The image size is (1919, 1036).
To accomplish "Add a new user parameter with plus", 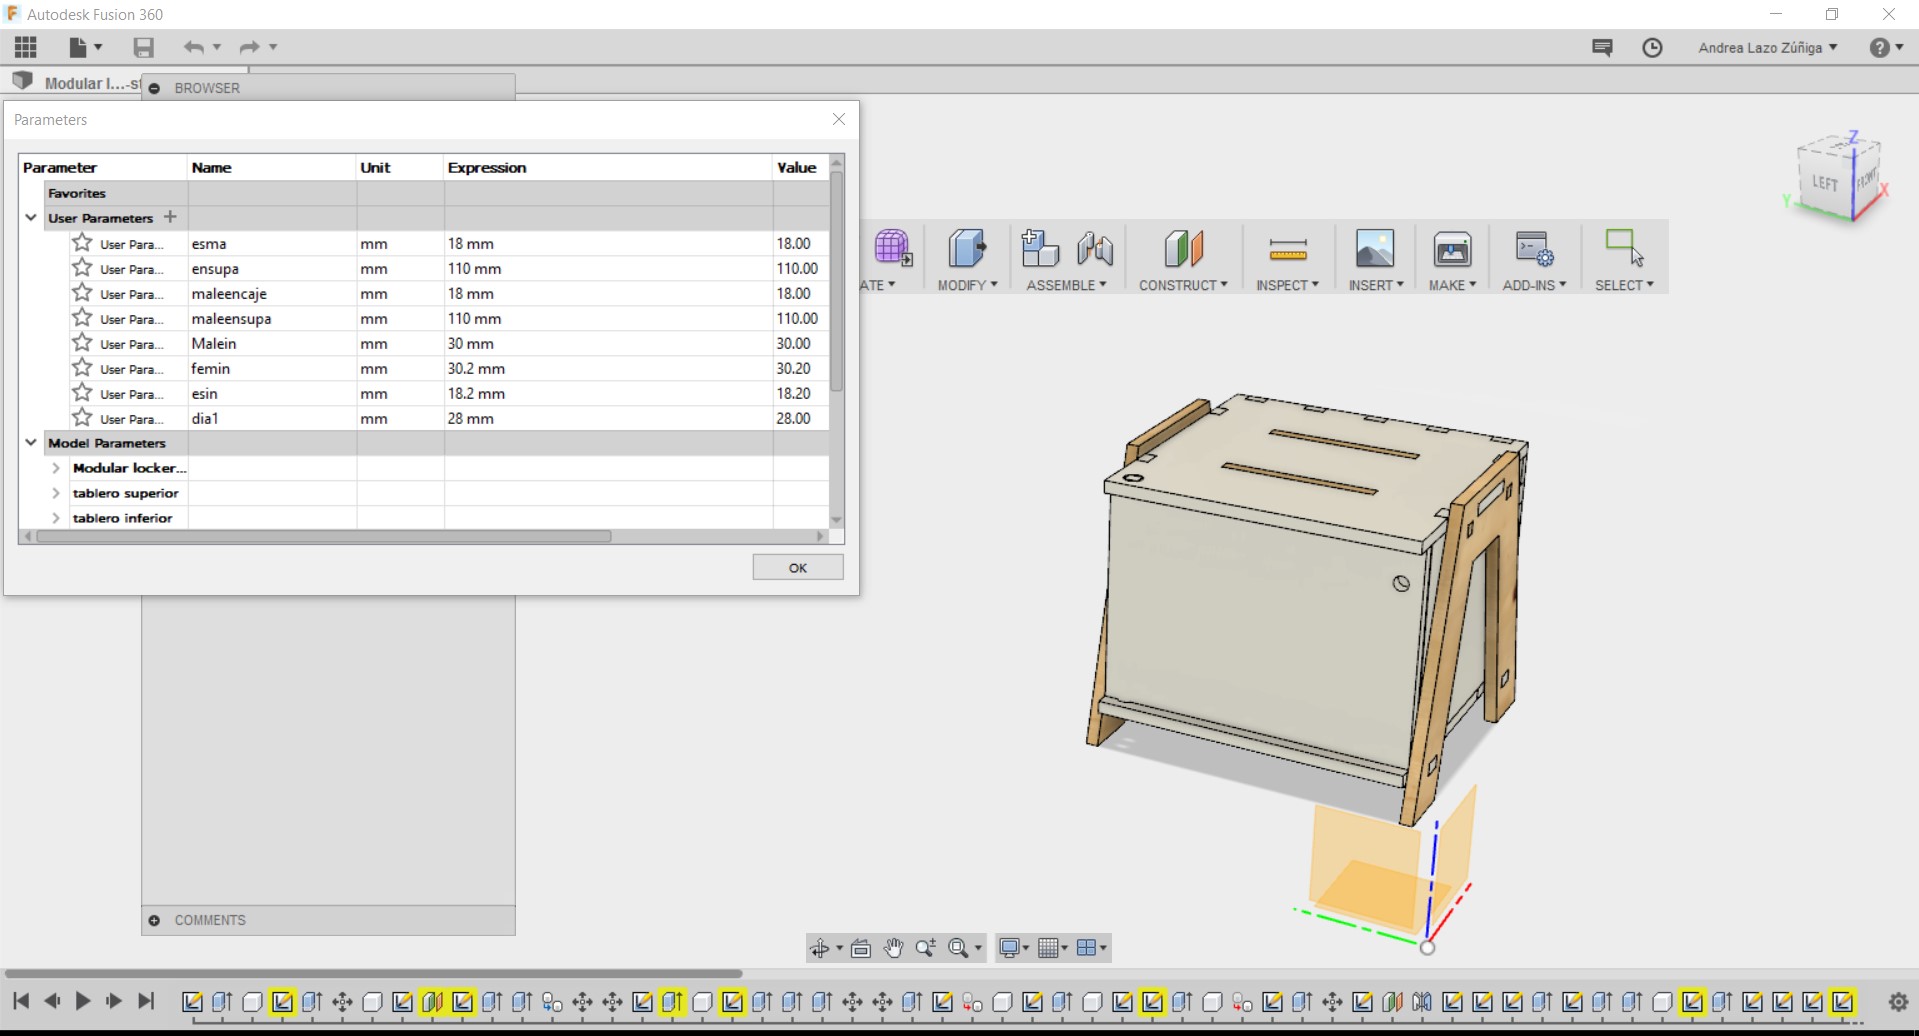I will (170, 217).
